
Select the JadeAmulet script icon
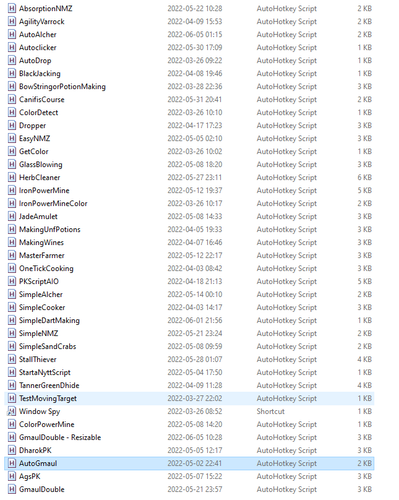point(12,216)
